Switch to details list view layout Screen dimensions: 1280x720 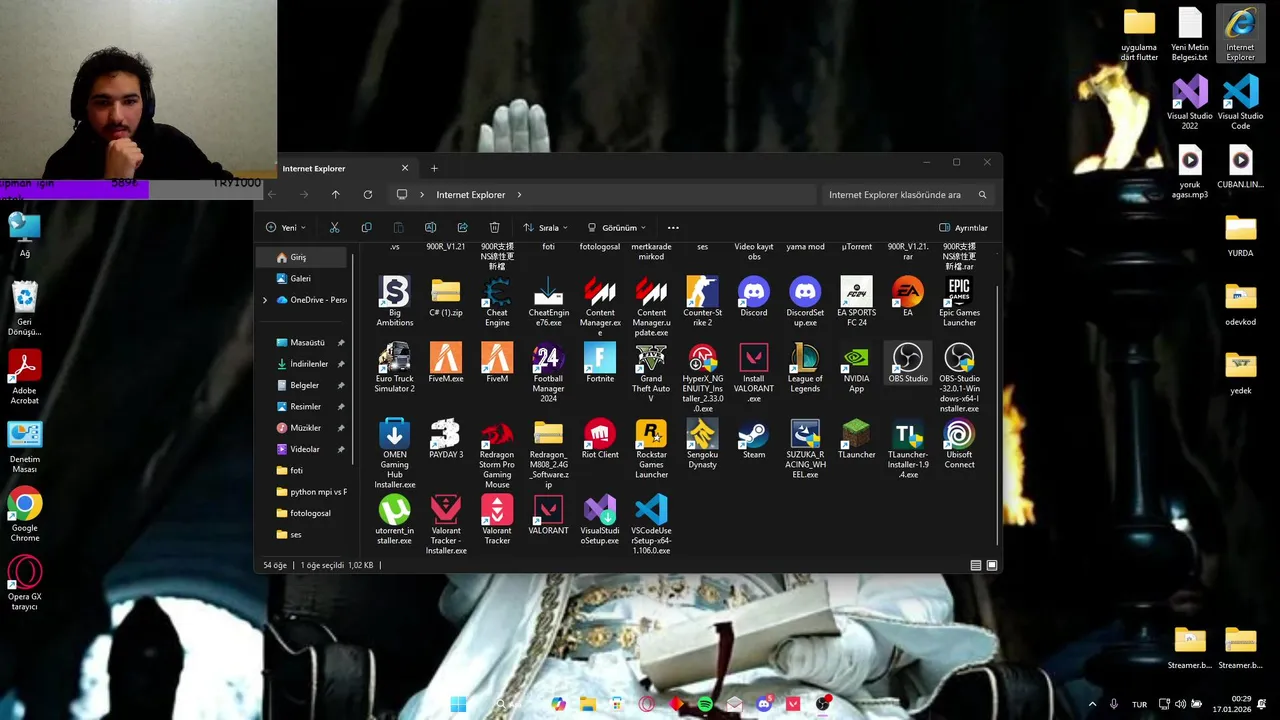(976, 565)
